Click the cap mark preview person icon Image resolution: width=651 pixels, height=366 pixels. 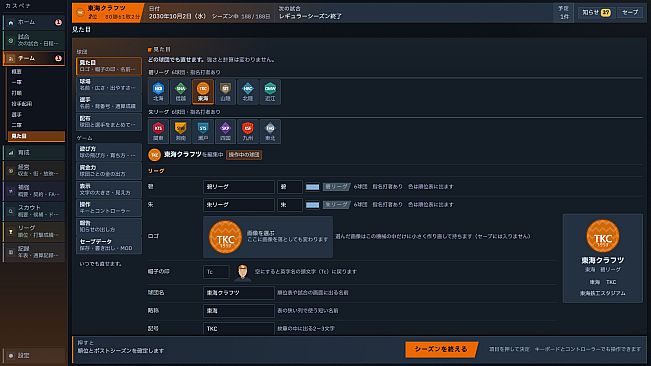[x=242, y=273]
